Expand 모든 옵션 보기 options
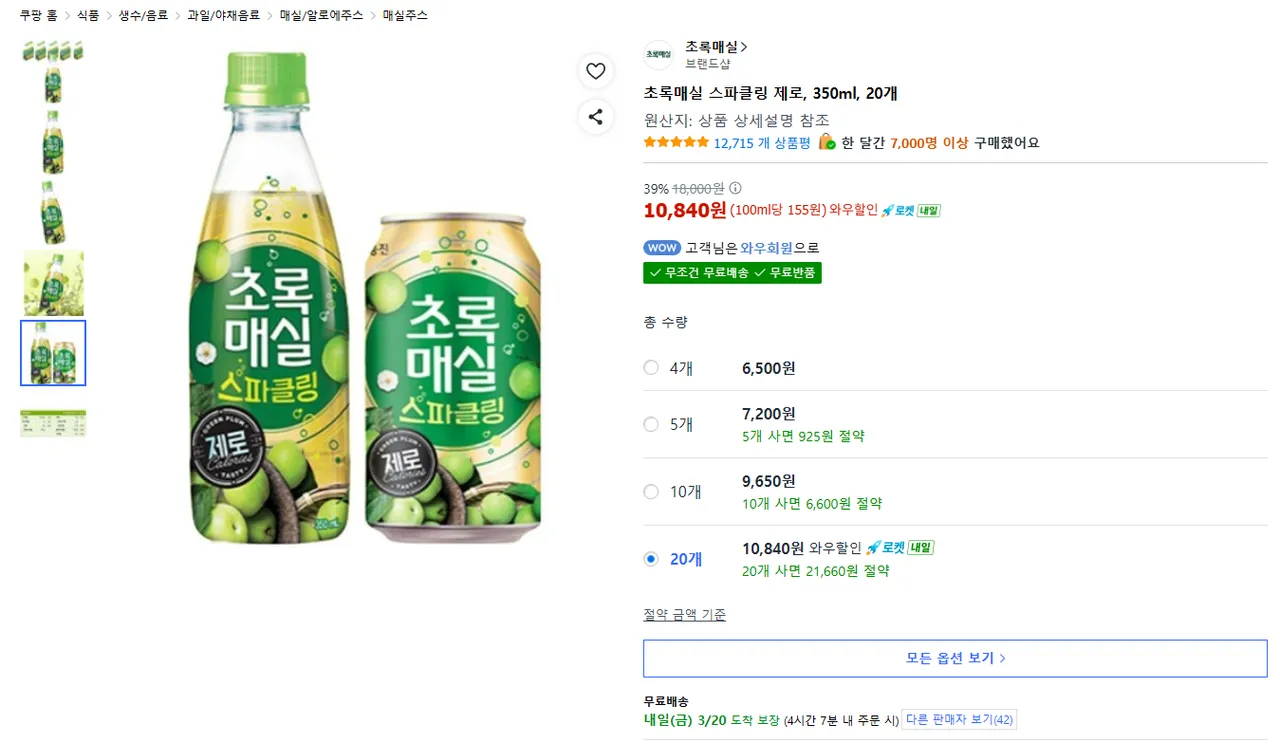The image size is (1280, 744). point(955,658)
